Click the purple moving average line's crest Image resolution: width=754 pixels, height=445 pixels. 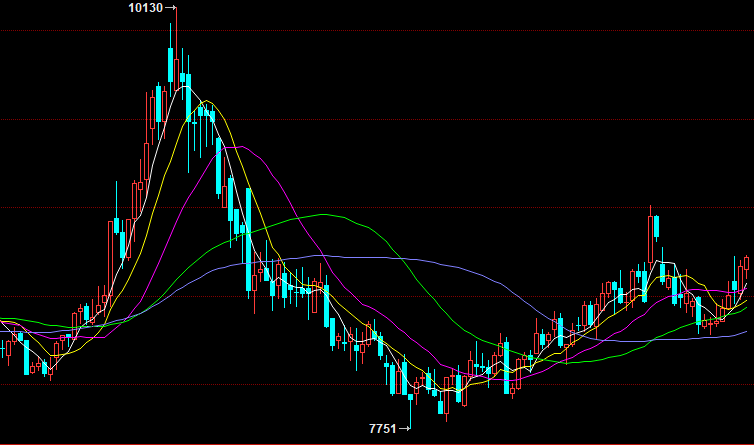click(320, 256)
